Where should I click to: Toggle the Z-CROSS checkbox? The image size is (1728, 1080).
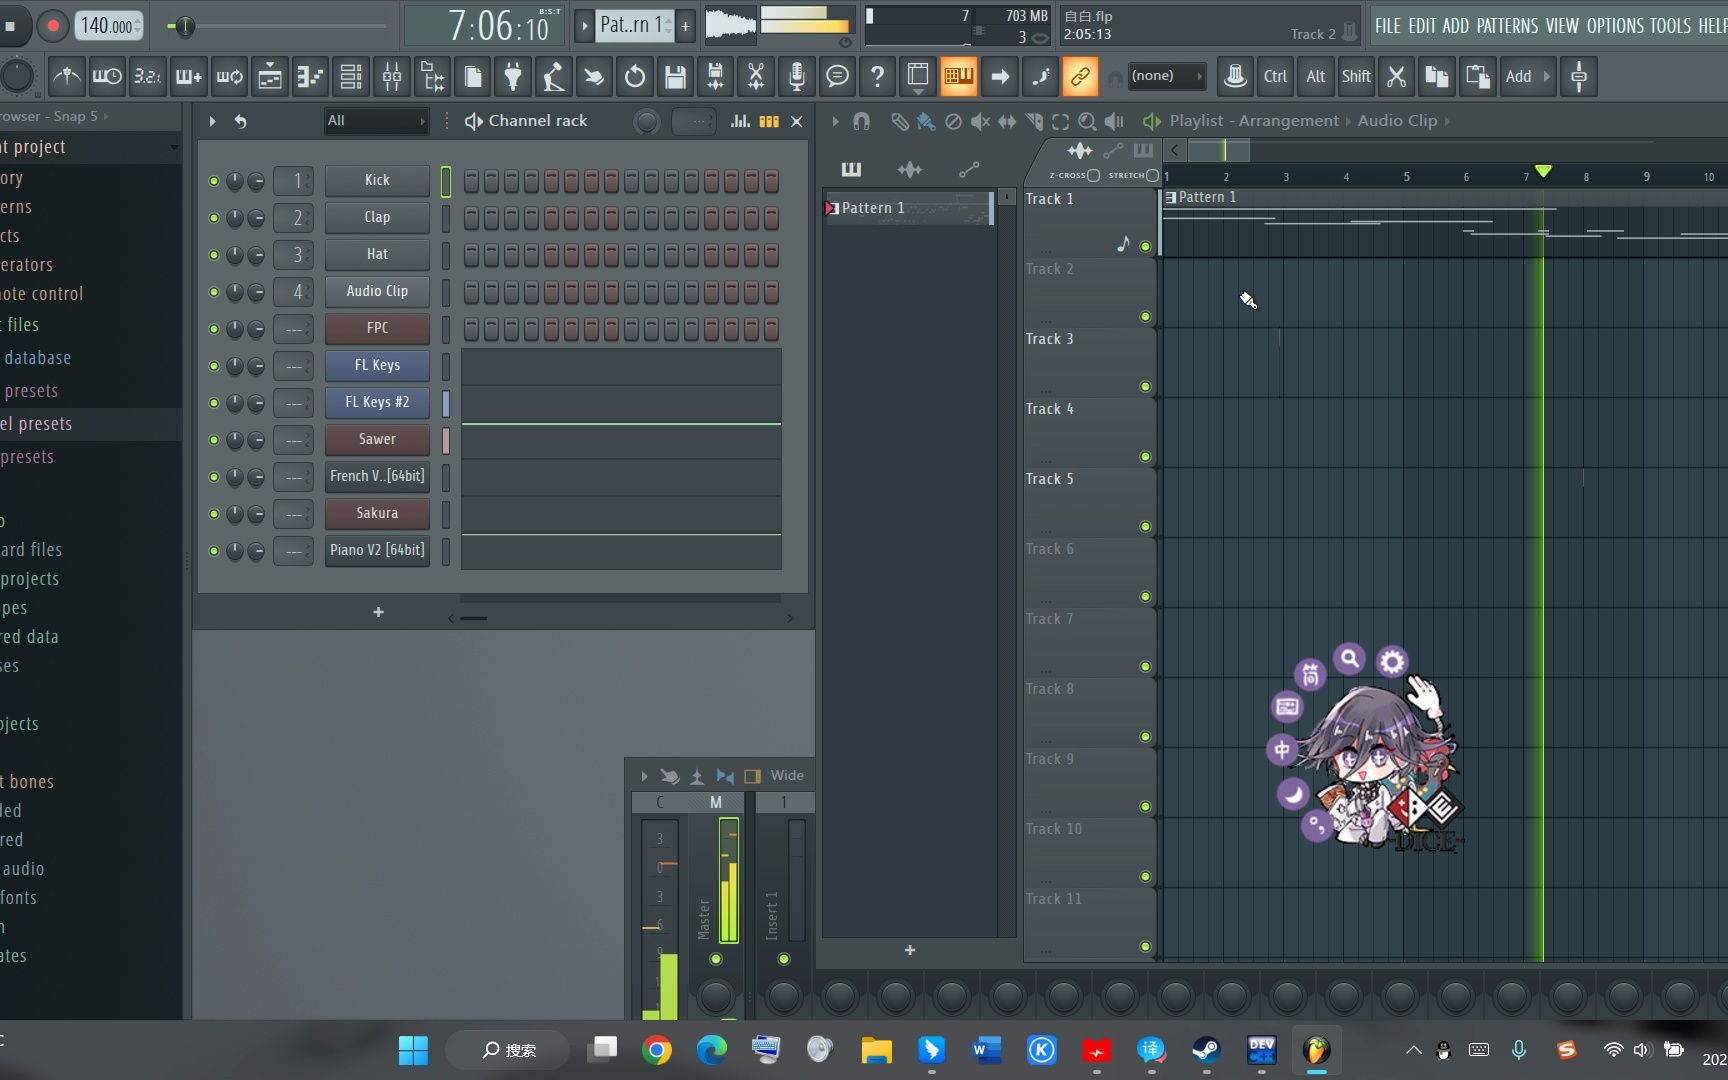1093,175
